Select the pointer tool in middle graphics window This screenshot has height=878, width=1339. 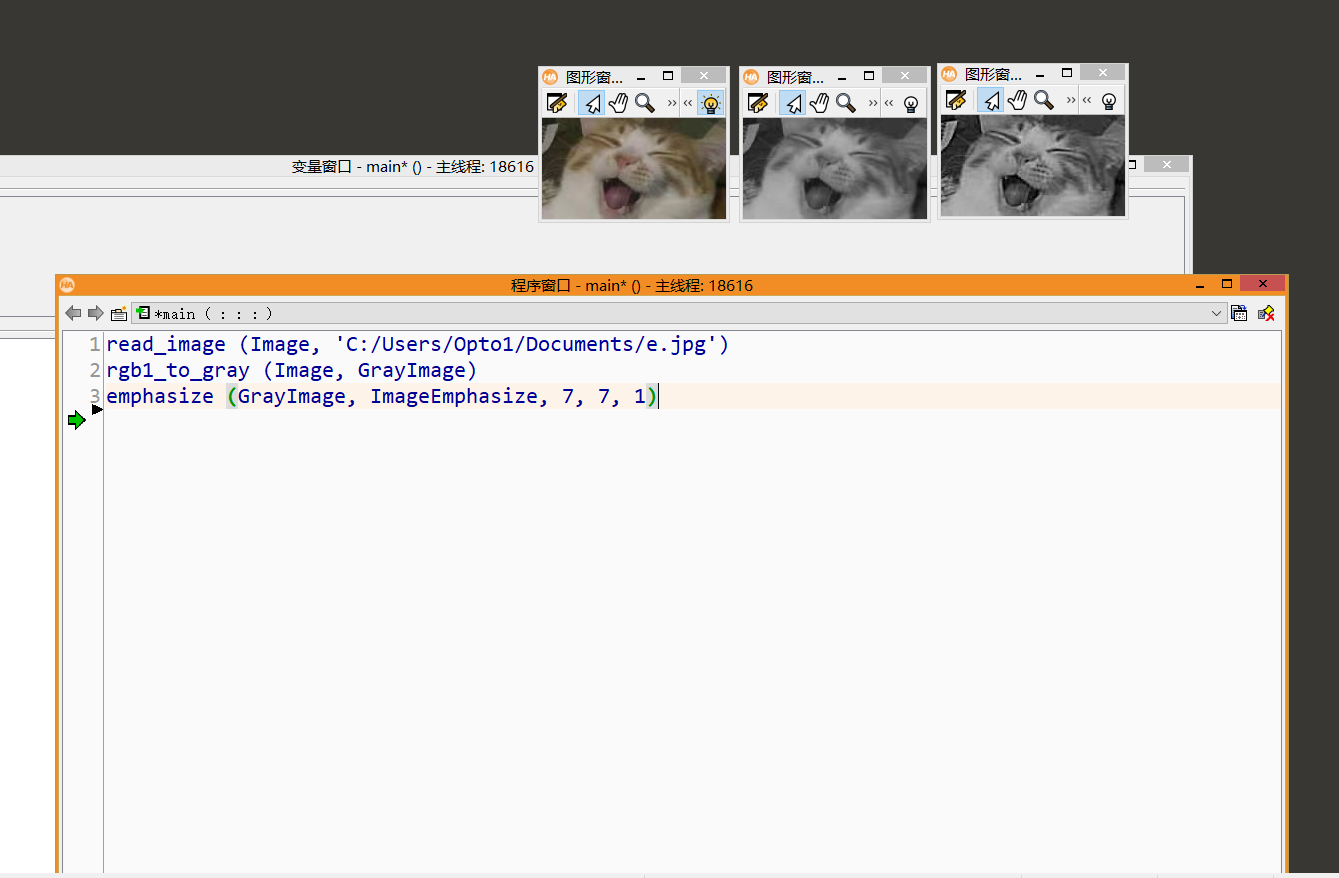click(792, 103)
